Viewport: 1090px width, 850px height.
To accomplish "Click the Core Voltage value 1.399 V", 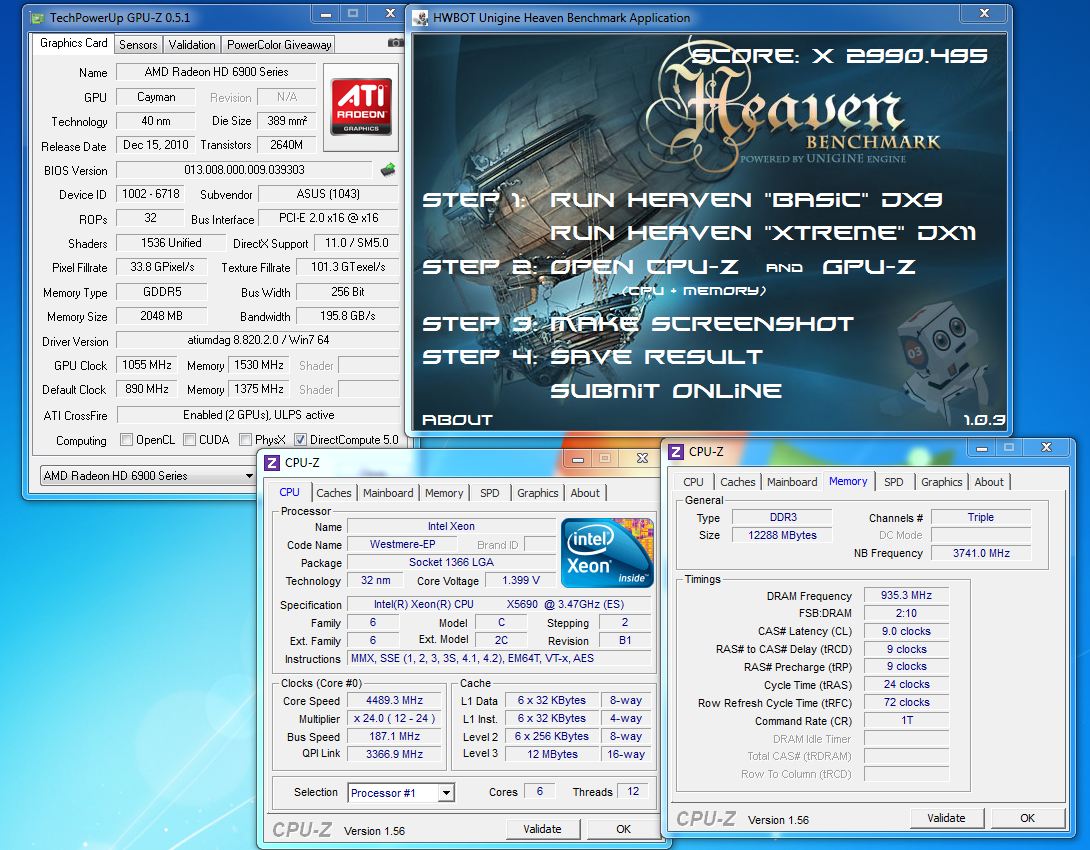I will click(x=521, y=580).
